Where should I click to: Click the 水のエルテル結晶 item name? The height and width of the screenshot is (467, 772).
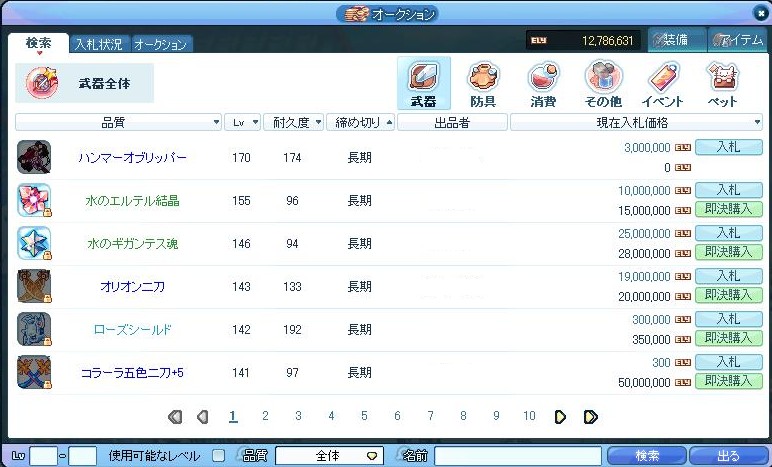[x=132, y=201]
